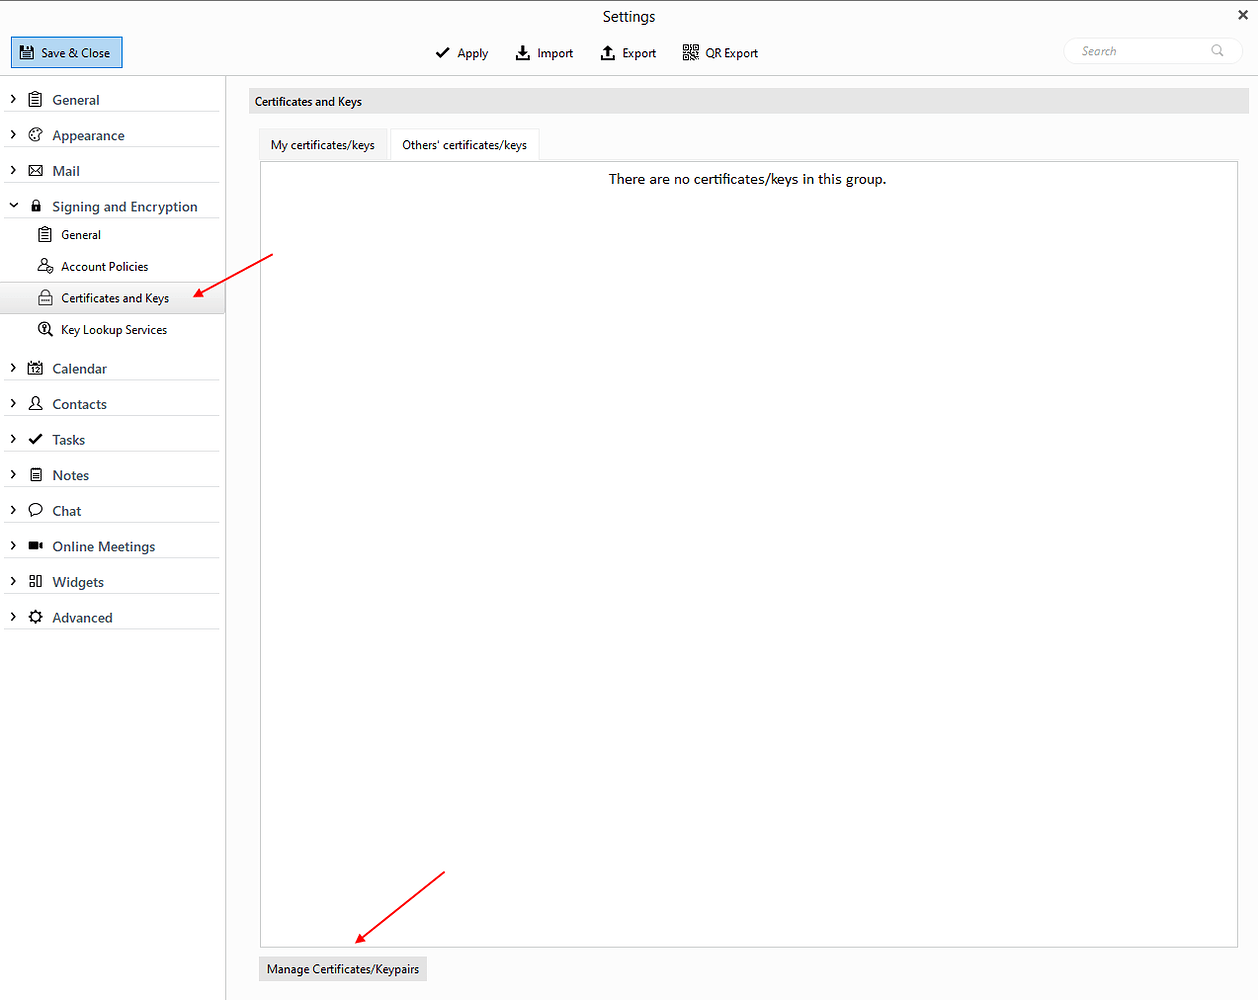Viewport: 1258px width, 1000px height.
Task: Open Account Policies settings page
Action: (104, 267)
